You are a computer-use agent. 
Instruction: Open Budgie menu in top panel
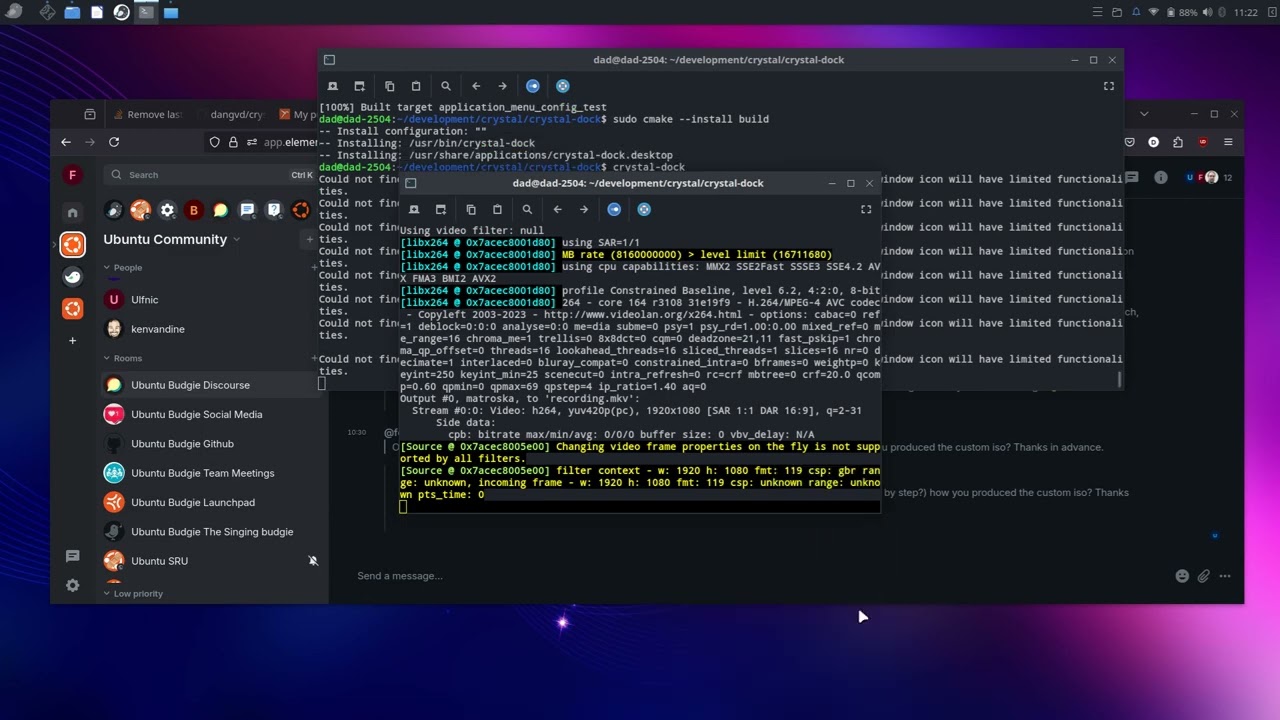coord(14,12)
